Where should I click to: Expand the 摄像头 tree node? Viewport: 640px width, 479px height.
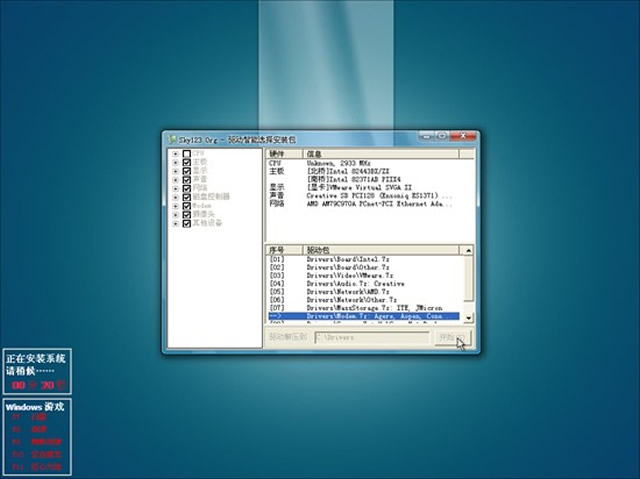(176, 214)
